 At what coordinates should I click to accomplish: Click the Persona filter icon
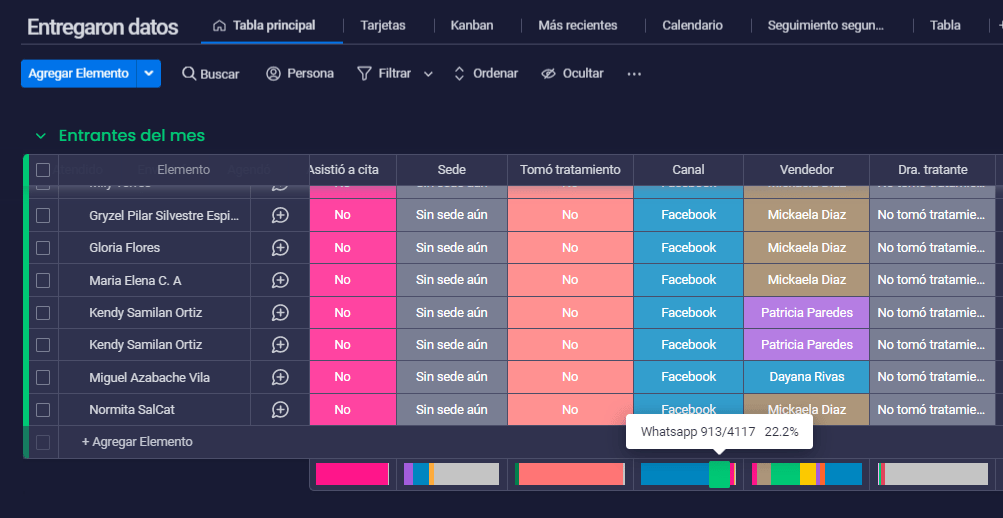274,74
